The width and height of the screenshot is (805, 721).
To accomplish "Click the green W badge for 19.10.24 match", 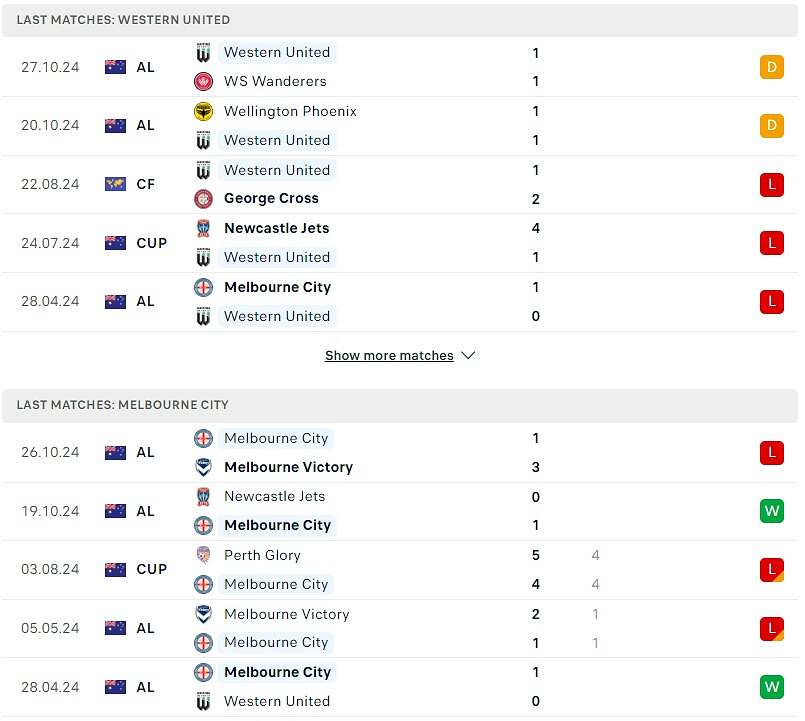I will point(772,511).
